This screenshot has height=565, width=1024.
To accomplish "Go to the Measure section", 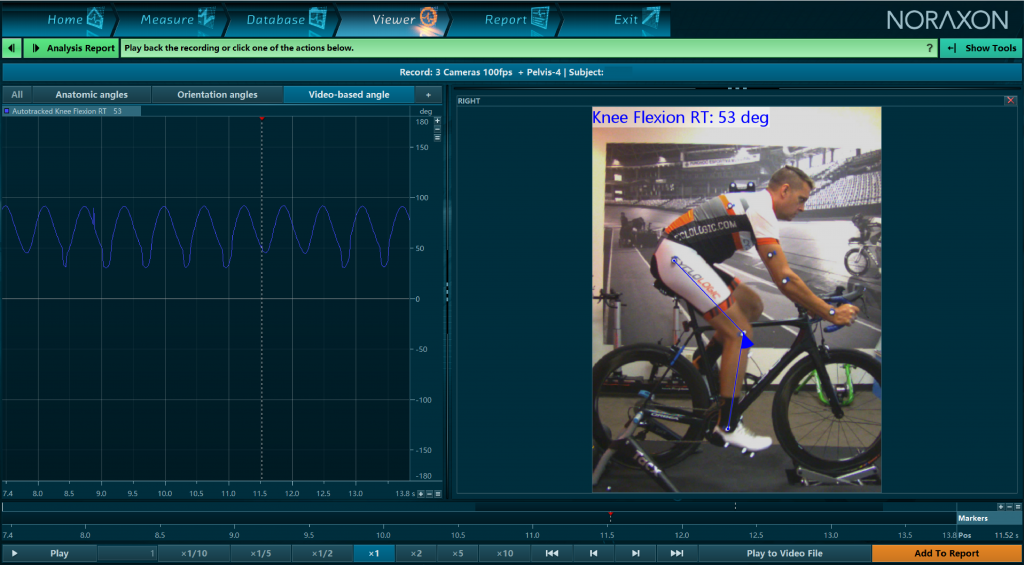I will (170, 20).
